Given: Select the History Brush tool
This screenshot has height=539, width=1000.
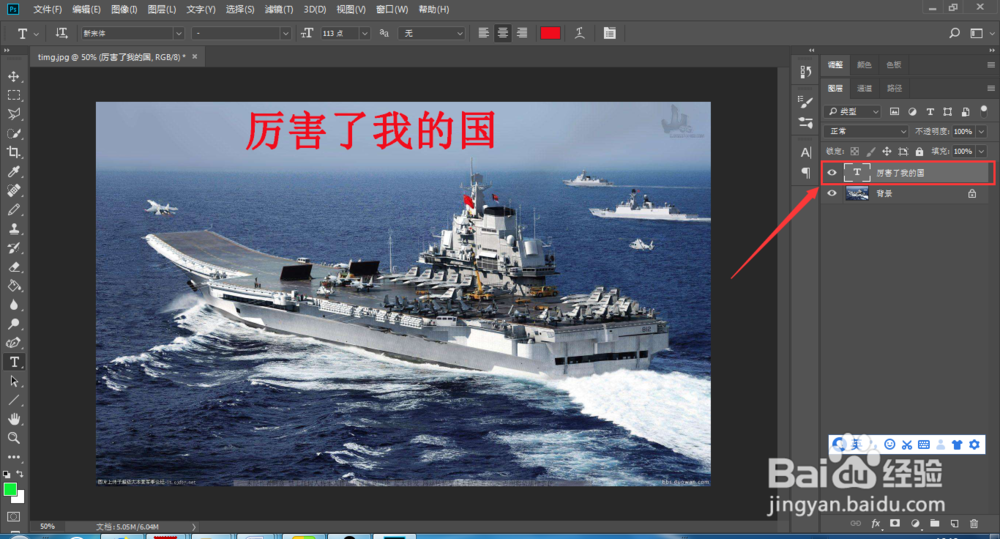Looking at the screenshot, I should [x=13, y=247].
